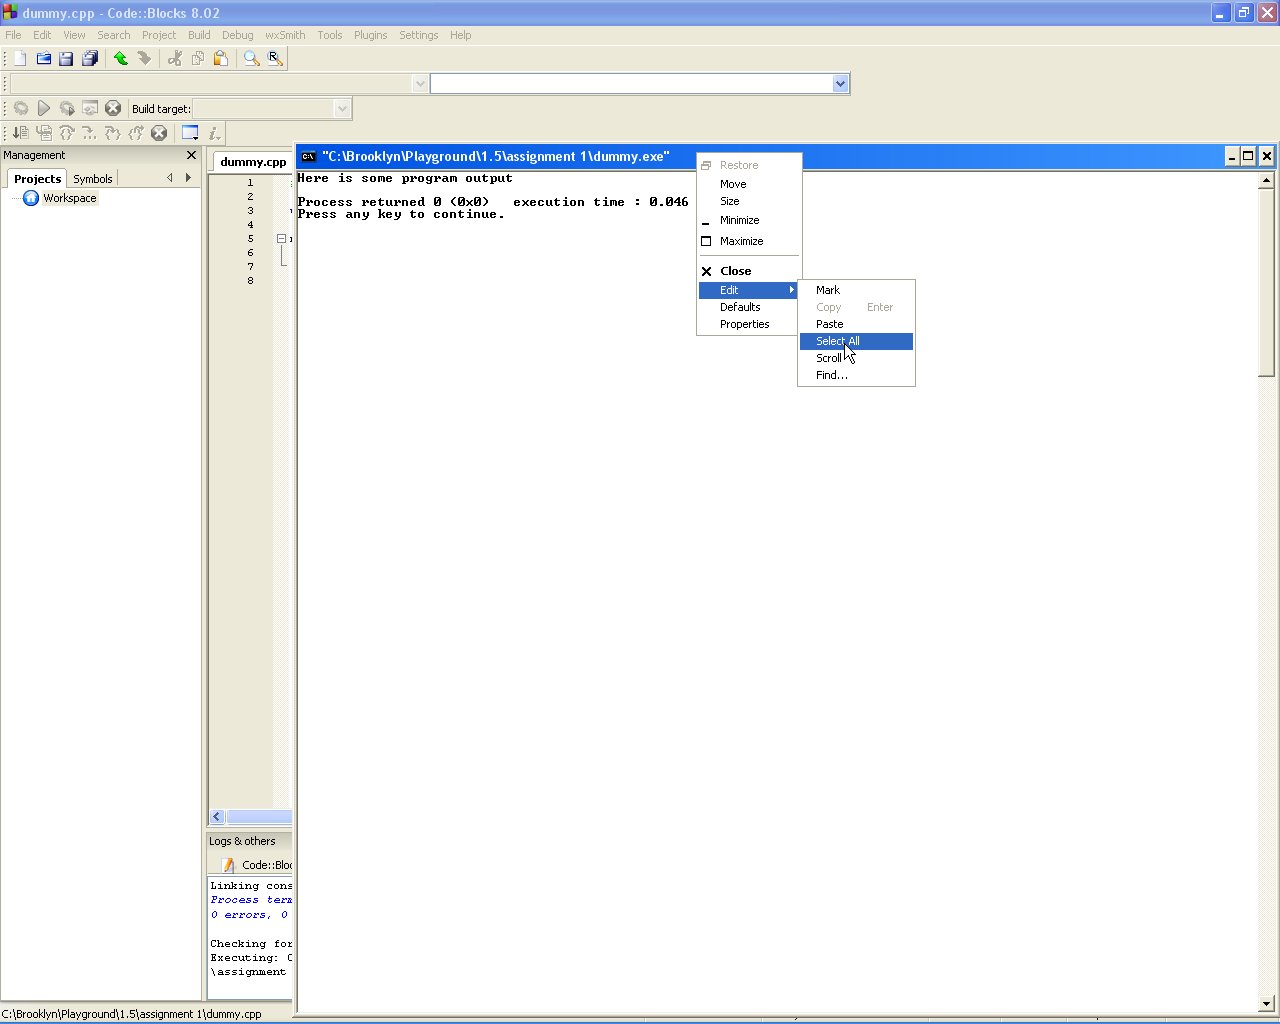The width and height of the screenshot is (1280, 1024).
Task: Click the Run play icon
Action: (44, 108)
